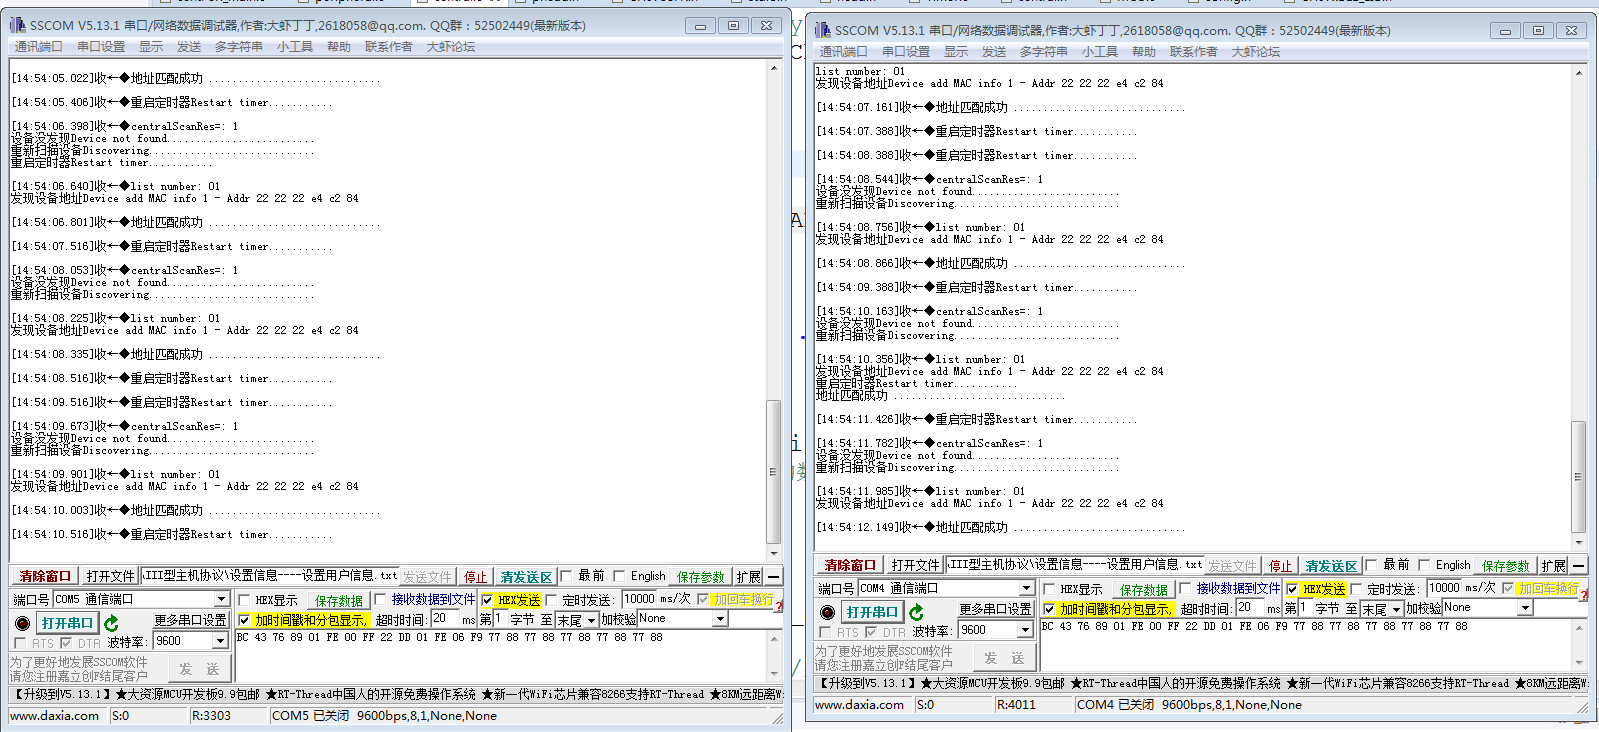Click 清除窗口 button in COM5 window

click(45, 577)
